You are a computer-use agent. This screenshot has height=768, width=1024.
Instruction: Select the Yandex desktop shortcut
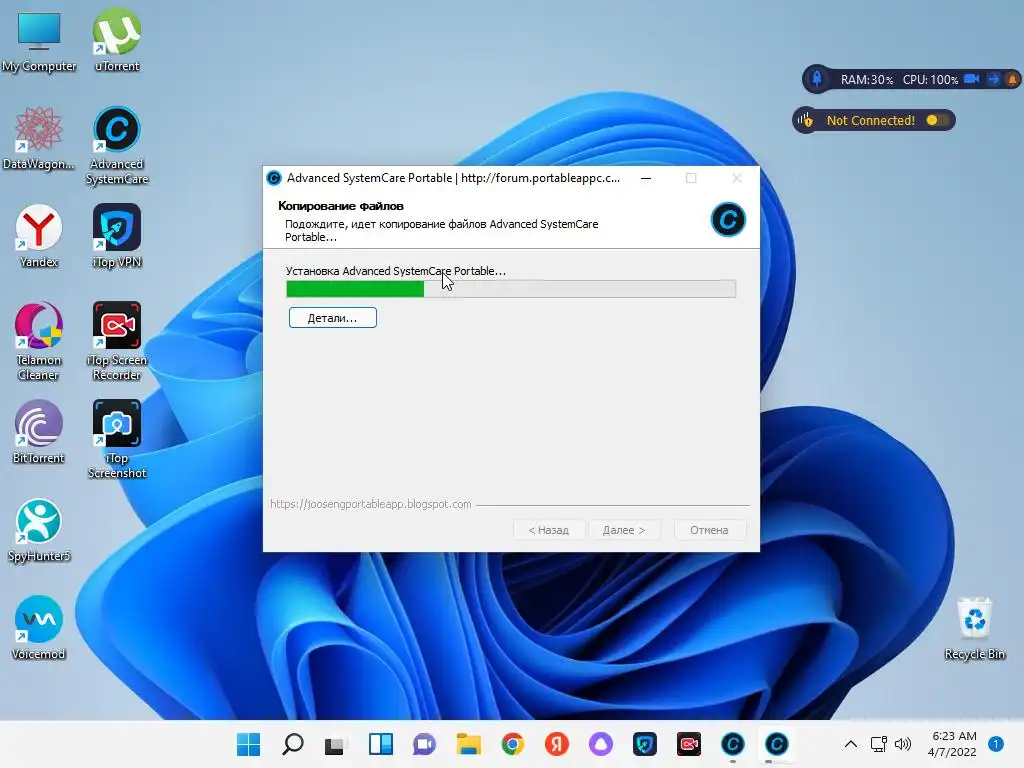point(39,236)
